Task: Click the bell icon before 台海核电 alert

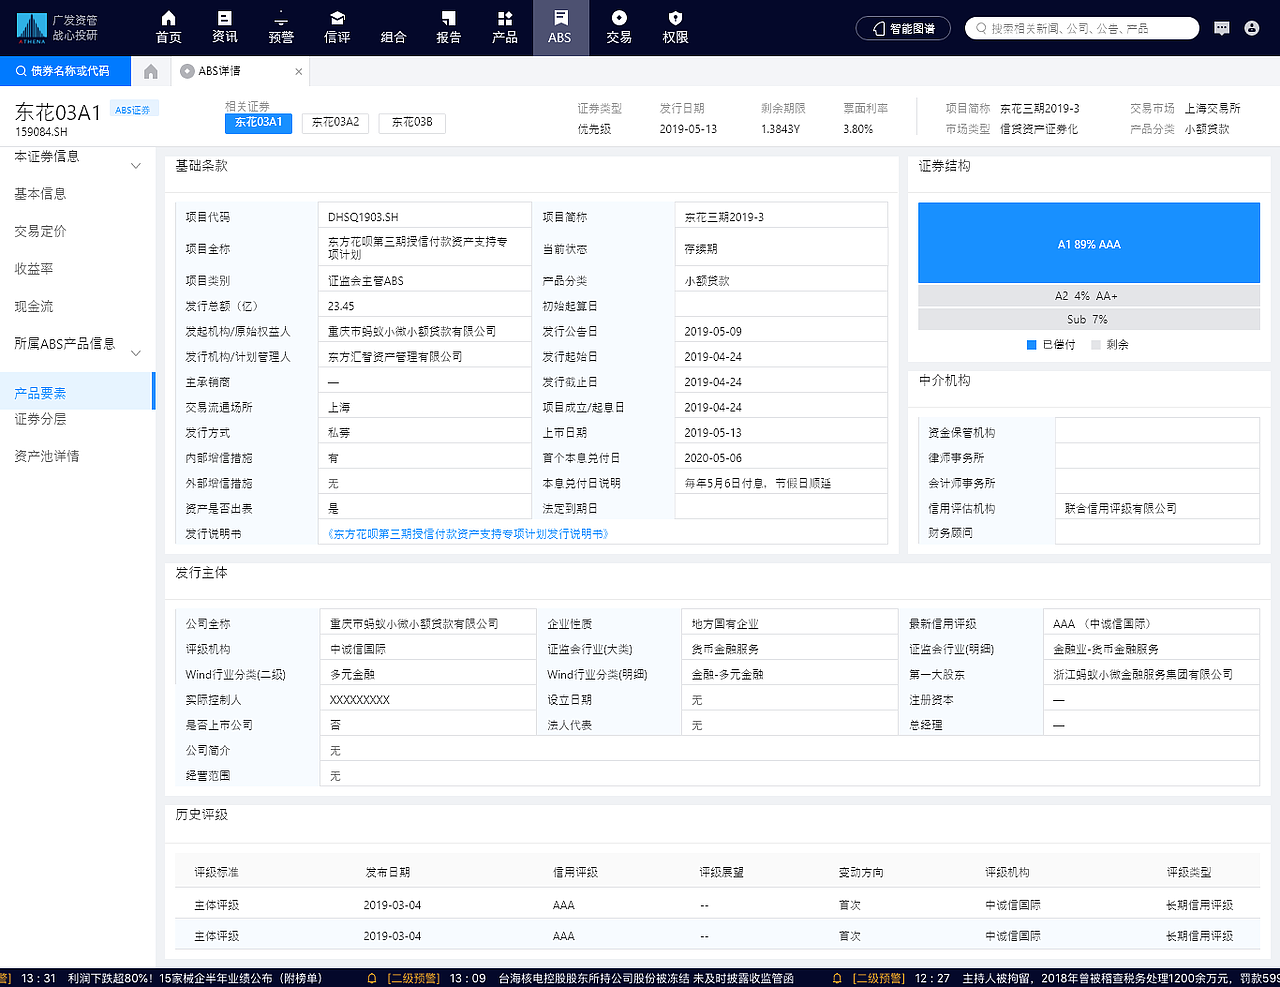Action: point(372,978)
